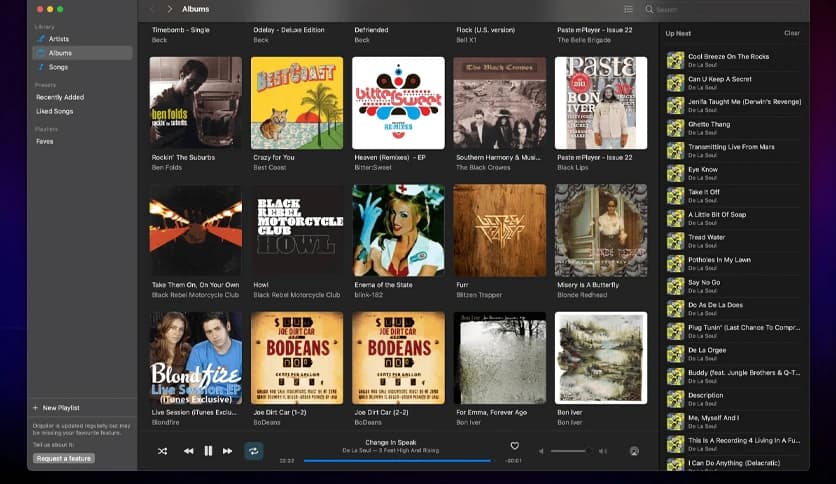
Task: Pause the current song
Action: (x=208, y=451)
